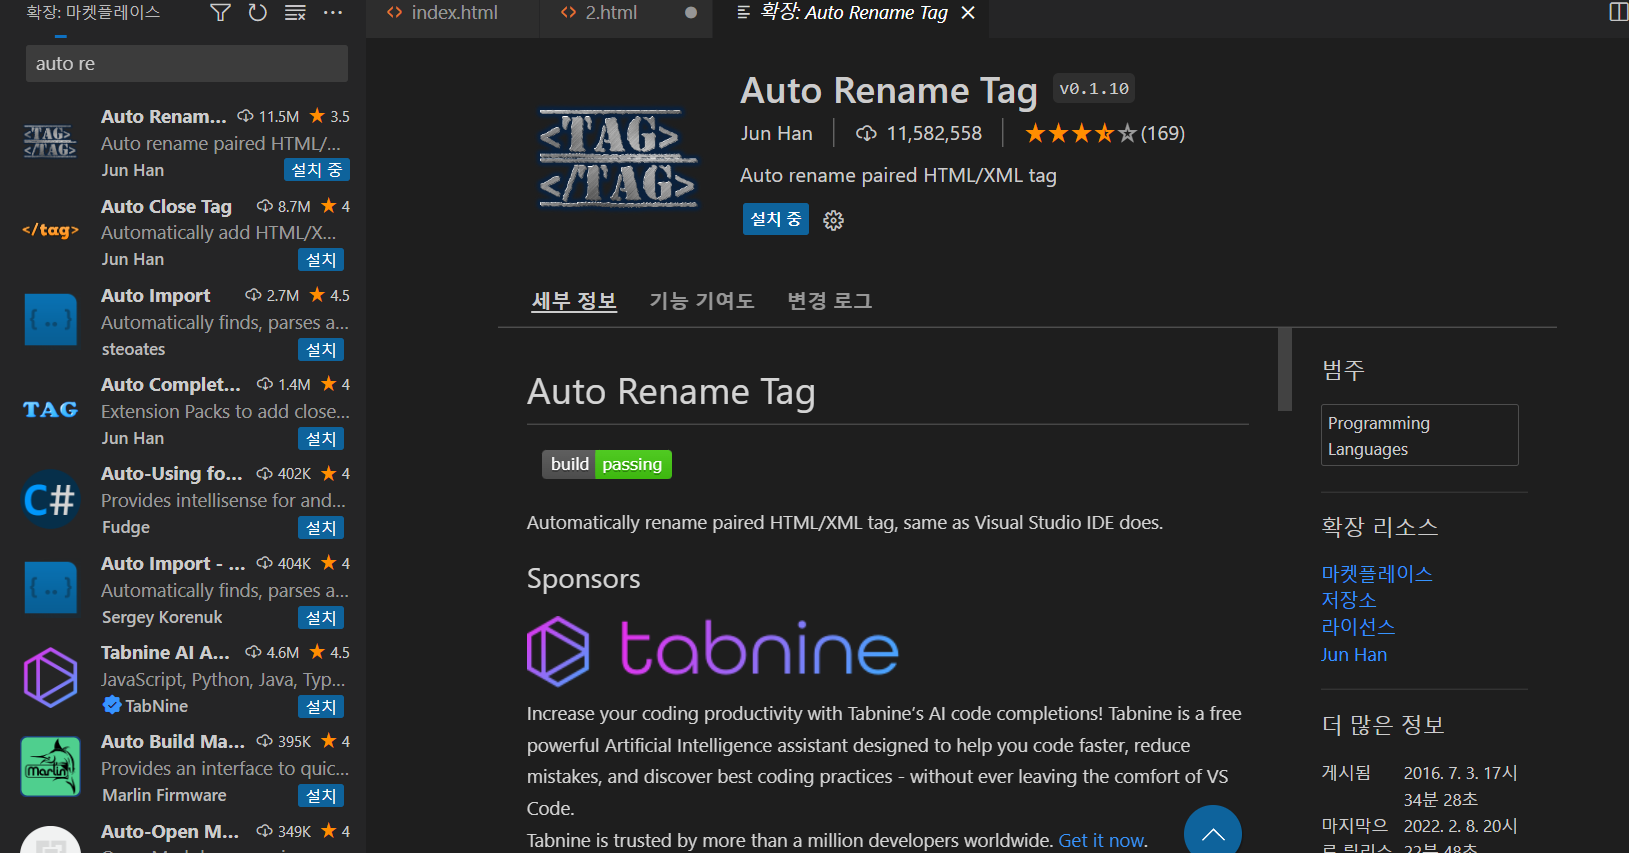Viewport: 1629px width, 853px height.
Task: Focus the extensions search box 'auto re'
Action: coord(187,63)
